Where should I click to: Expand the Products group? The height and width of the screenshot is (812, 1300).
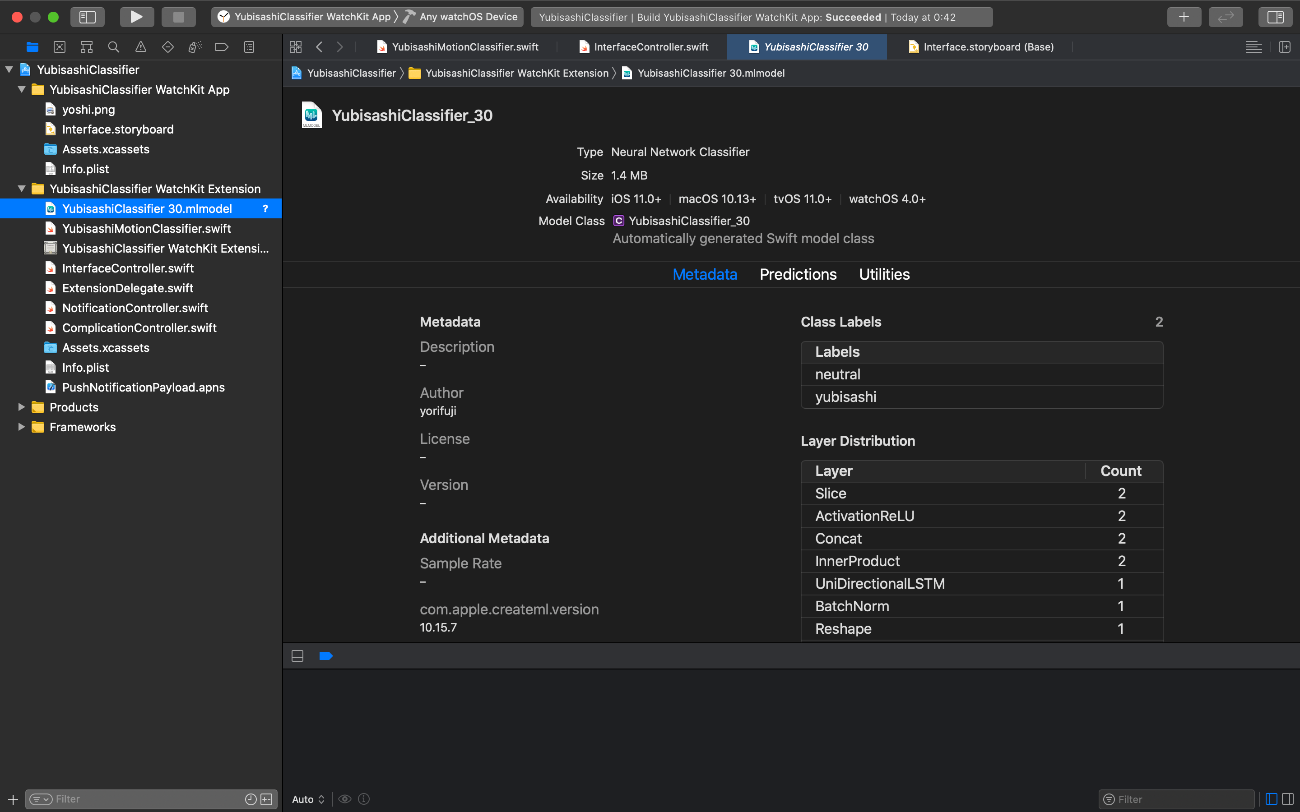coord(22,407)
